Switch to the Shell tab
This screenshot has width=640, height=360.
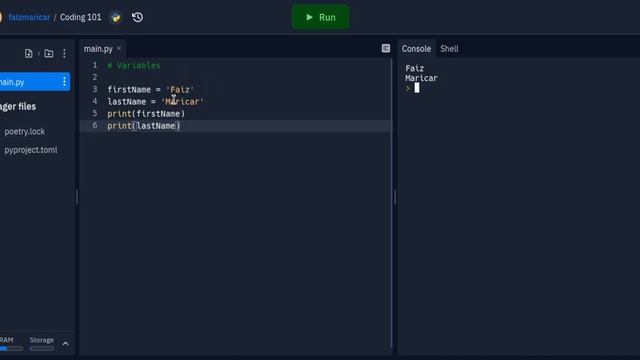[449, 49]
